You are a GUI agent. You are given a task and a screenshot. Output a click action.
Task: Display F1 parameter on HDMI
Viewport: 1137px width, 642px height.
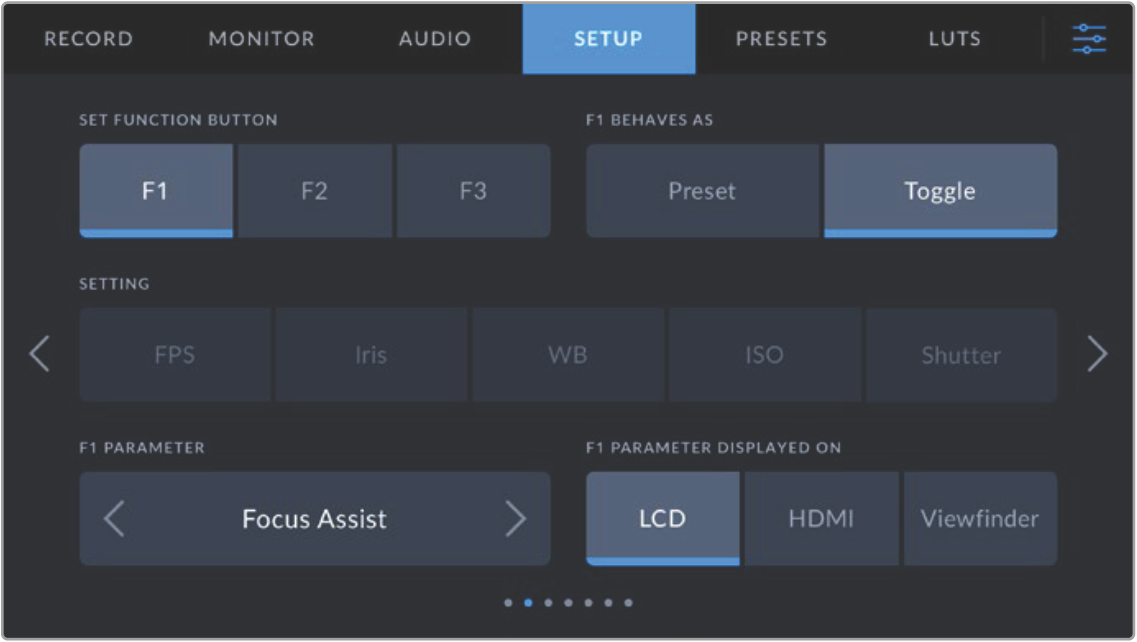pyautogui.click(x=821, y=518)
